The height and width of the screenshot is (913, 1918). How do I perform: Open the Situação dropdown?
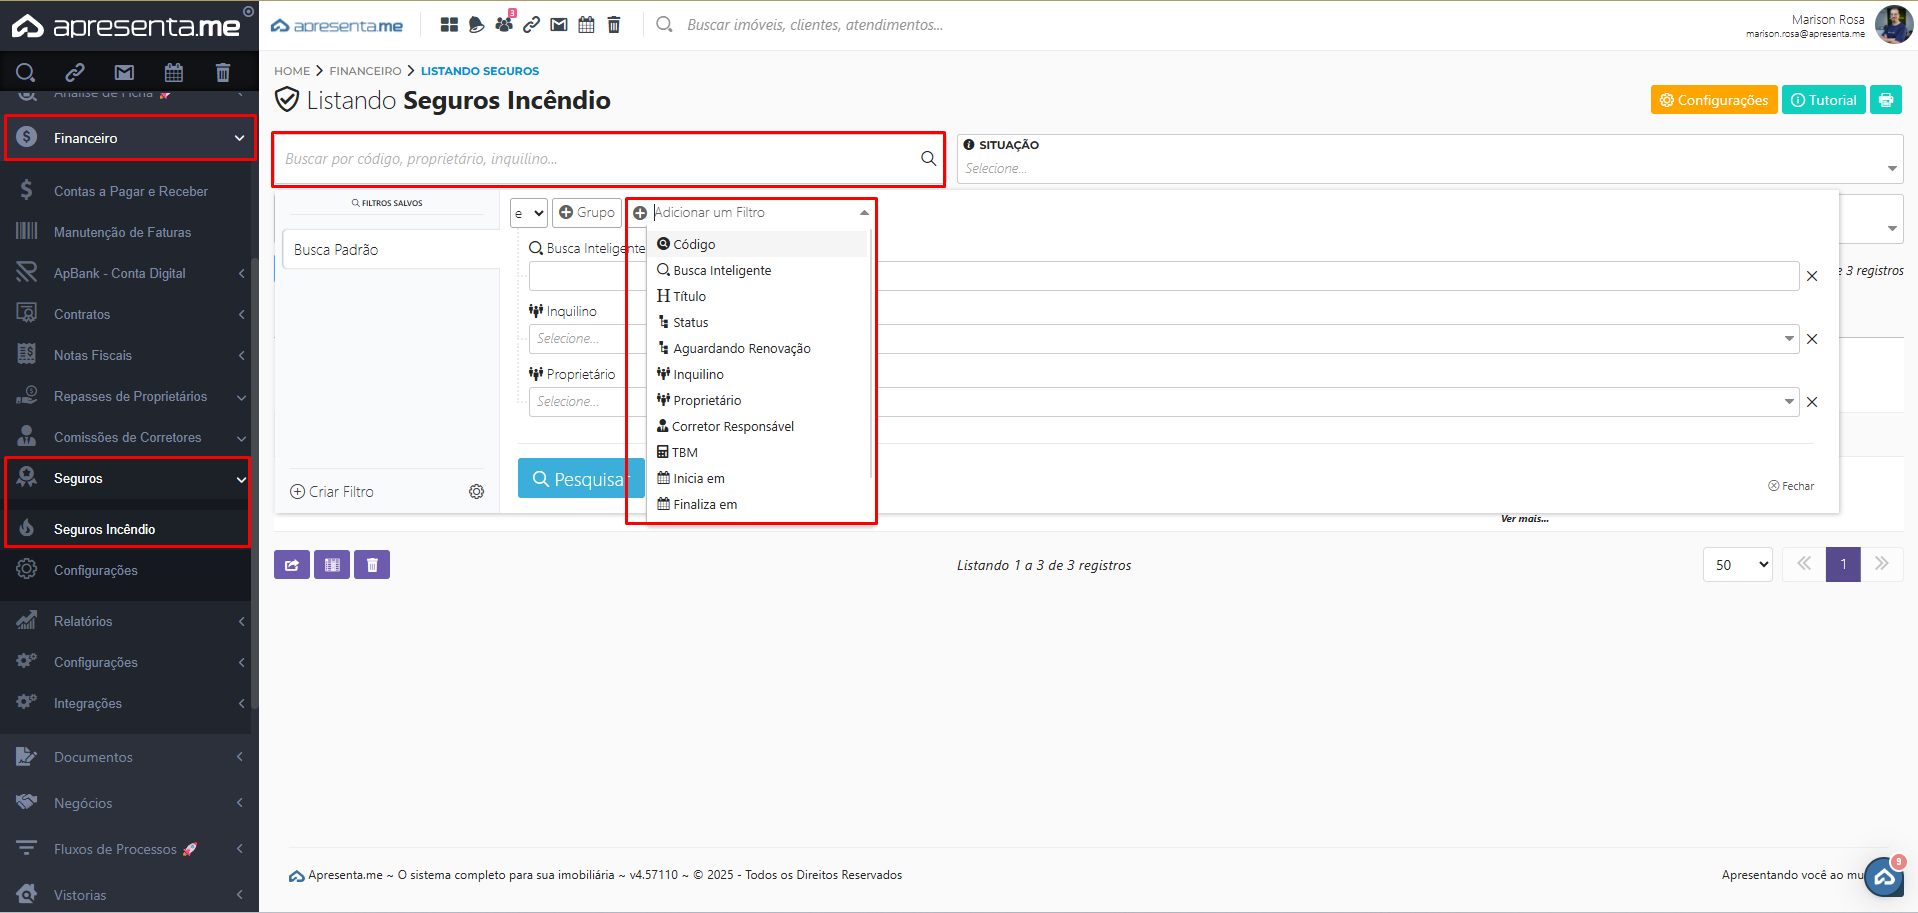[x=1428, y=168]
